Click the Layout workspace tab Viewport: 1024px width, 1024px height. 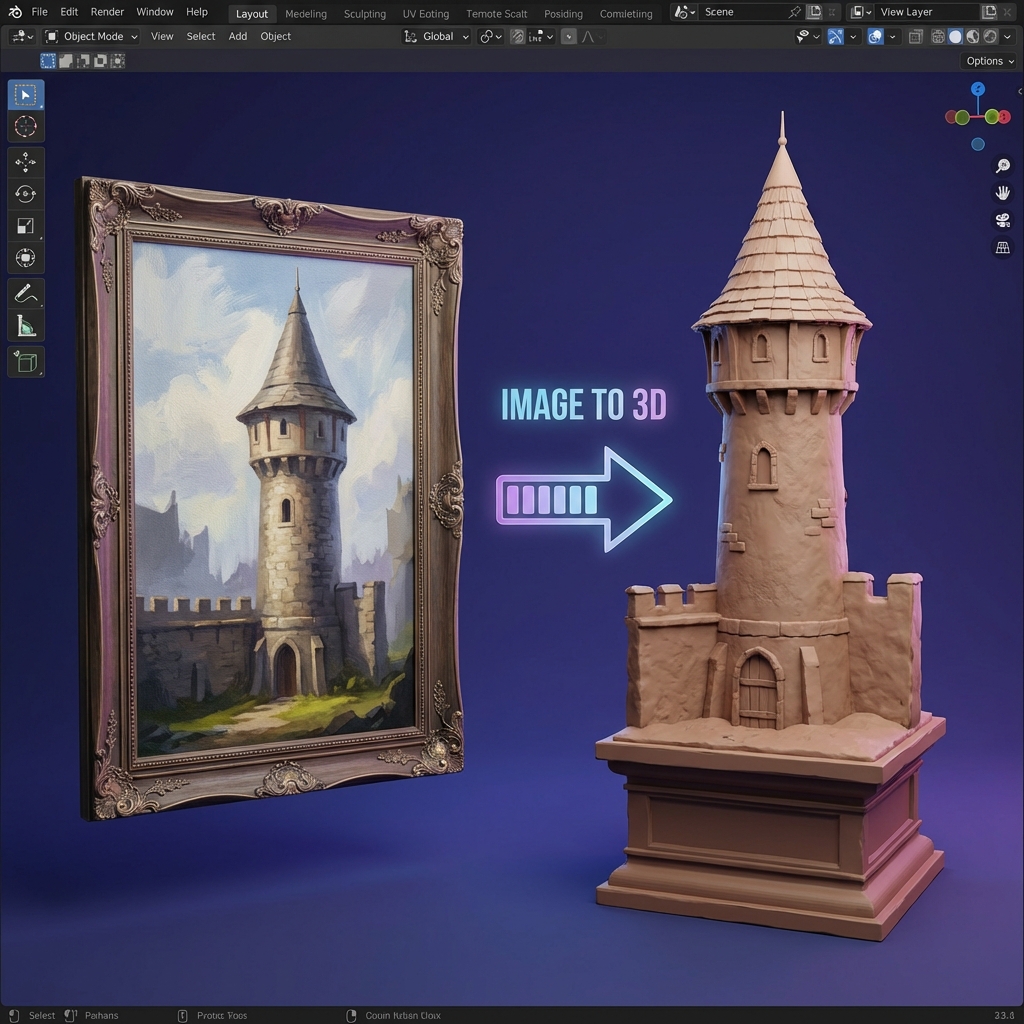pos(251,13)
